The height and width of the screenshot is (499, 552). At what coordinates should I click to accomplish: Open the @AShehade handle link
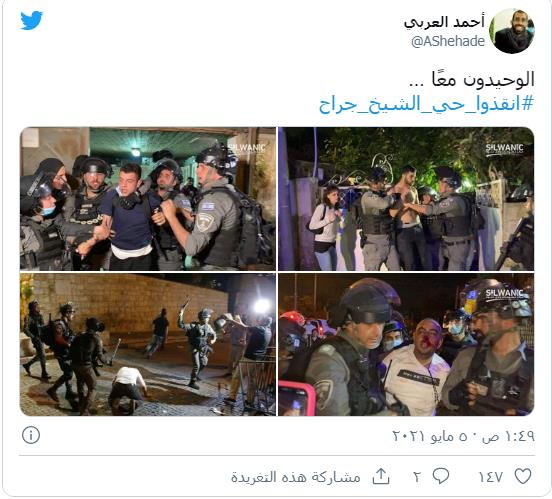pos(448,42)
